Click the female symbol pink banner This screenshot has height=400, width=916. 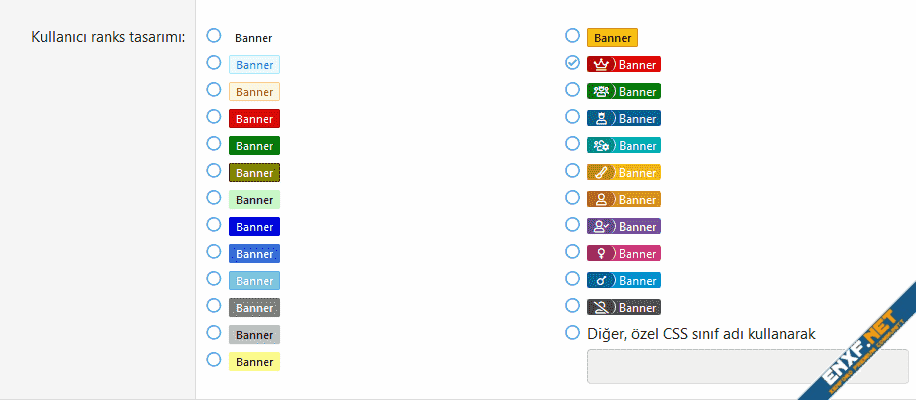[623, 253]
